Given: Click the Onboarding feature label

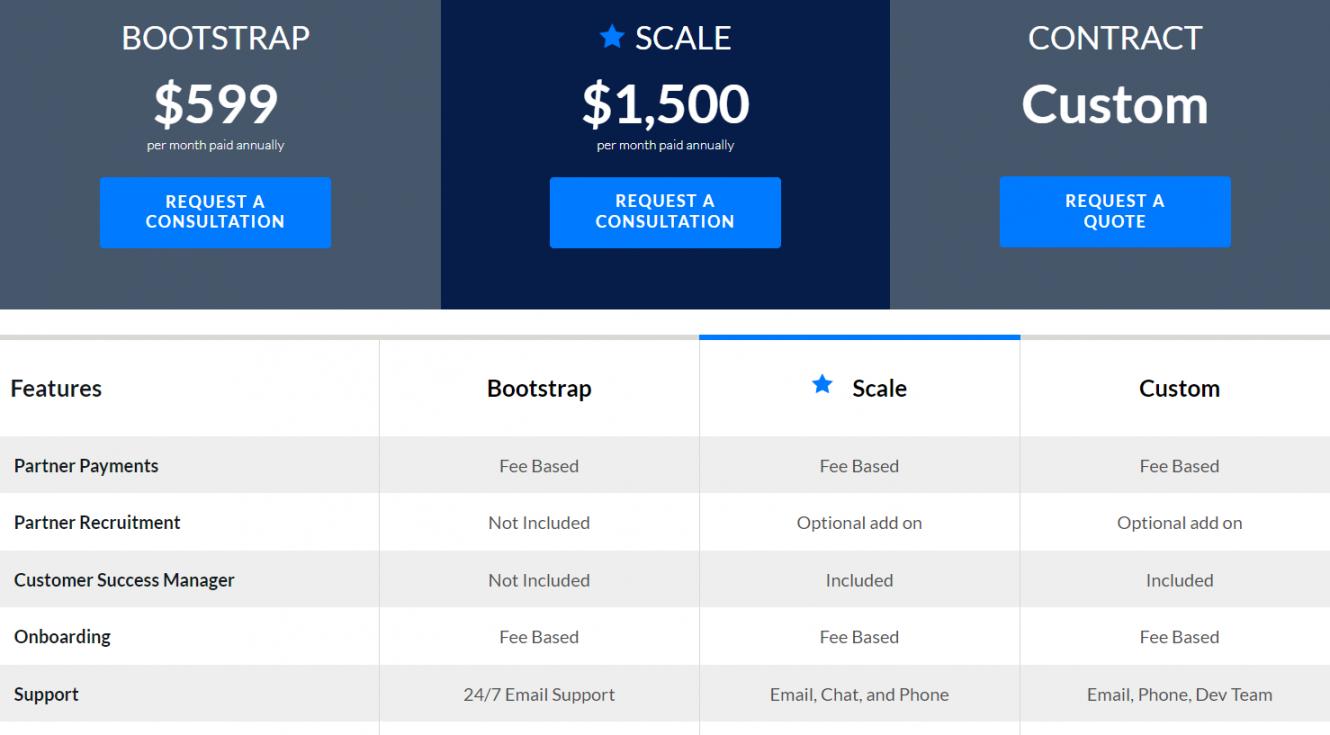Looking at the screenshot, I should 62,637.
